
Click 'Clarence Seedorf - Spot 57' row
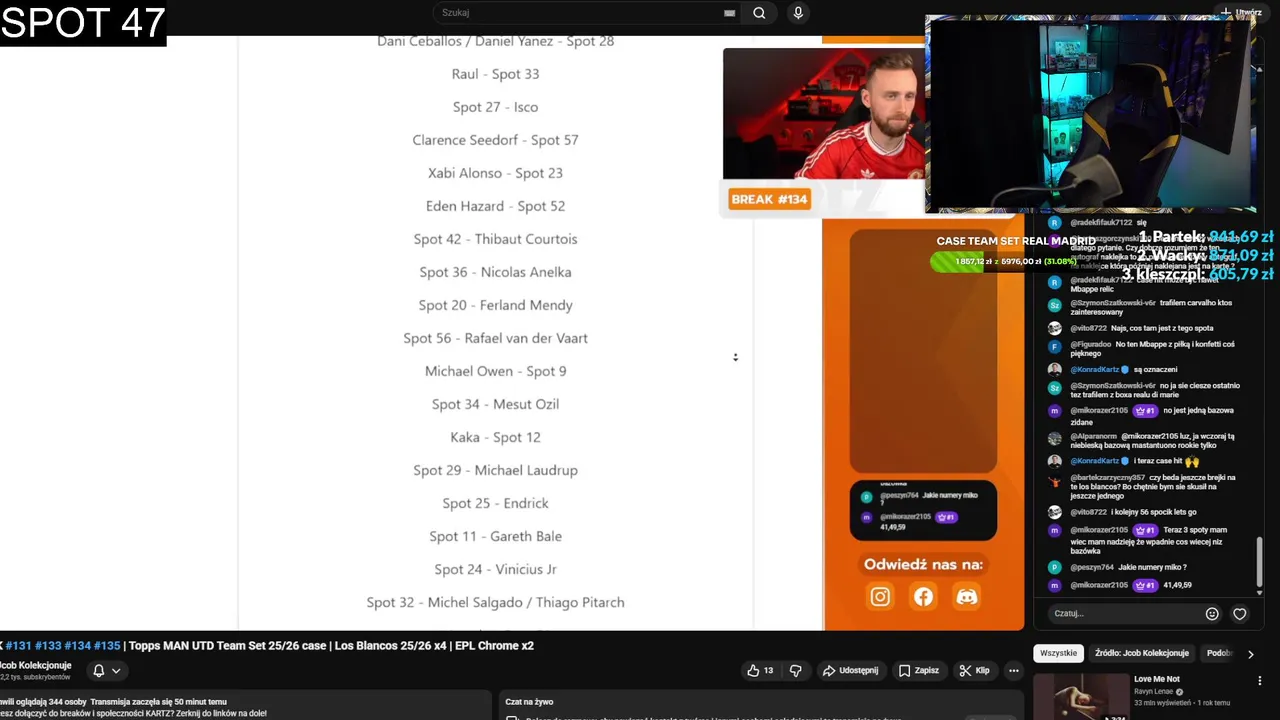tap(495, 140)
